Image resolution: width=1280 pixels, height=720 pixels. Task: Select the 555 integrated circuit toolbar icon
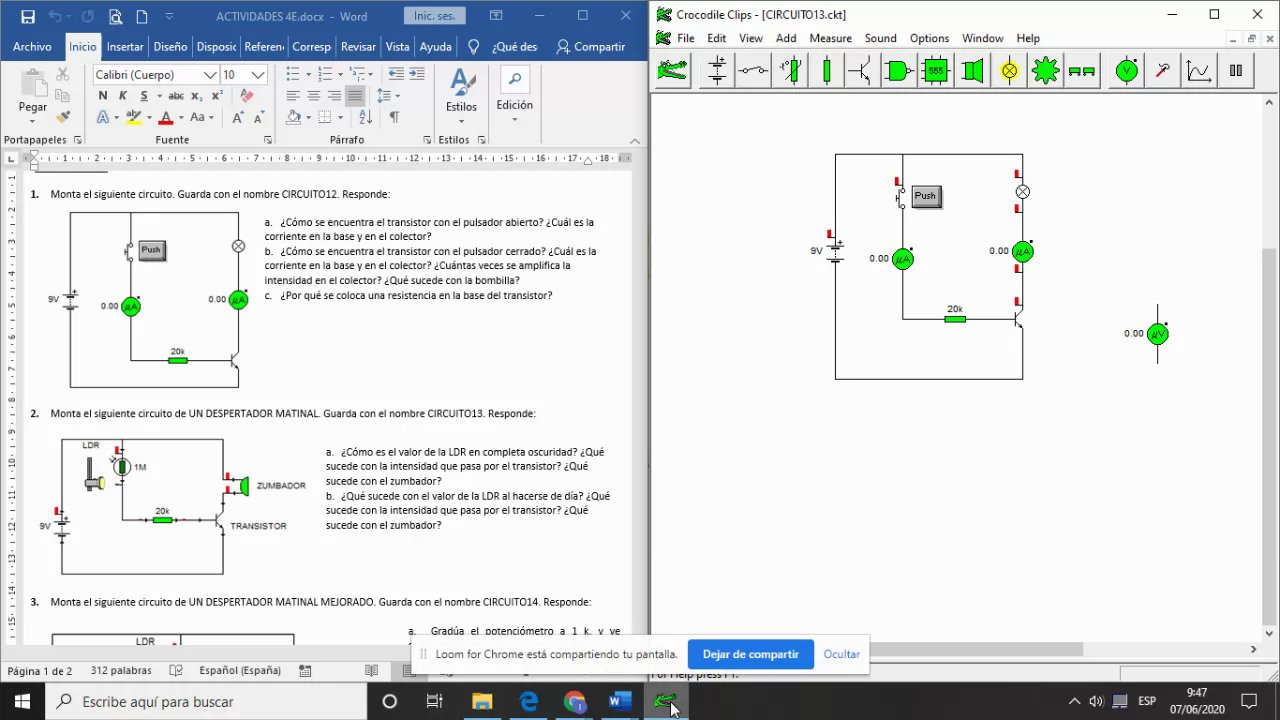point(935,71)
